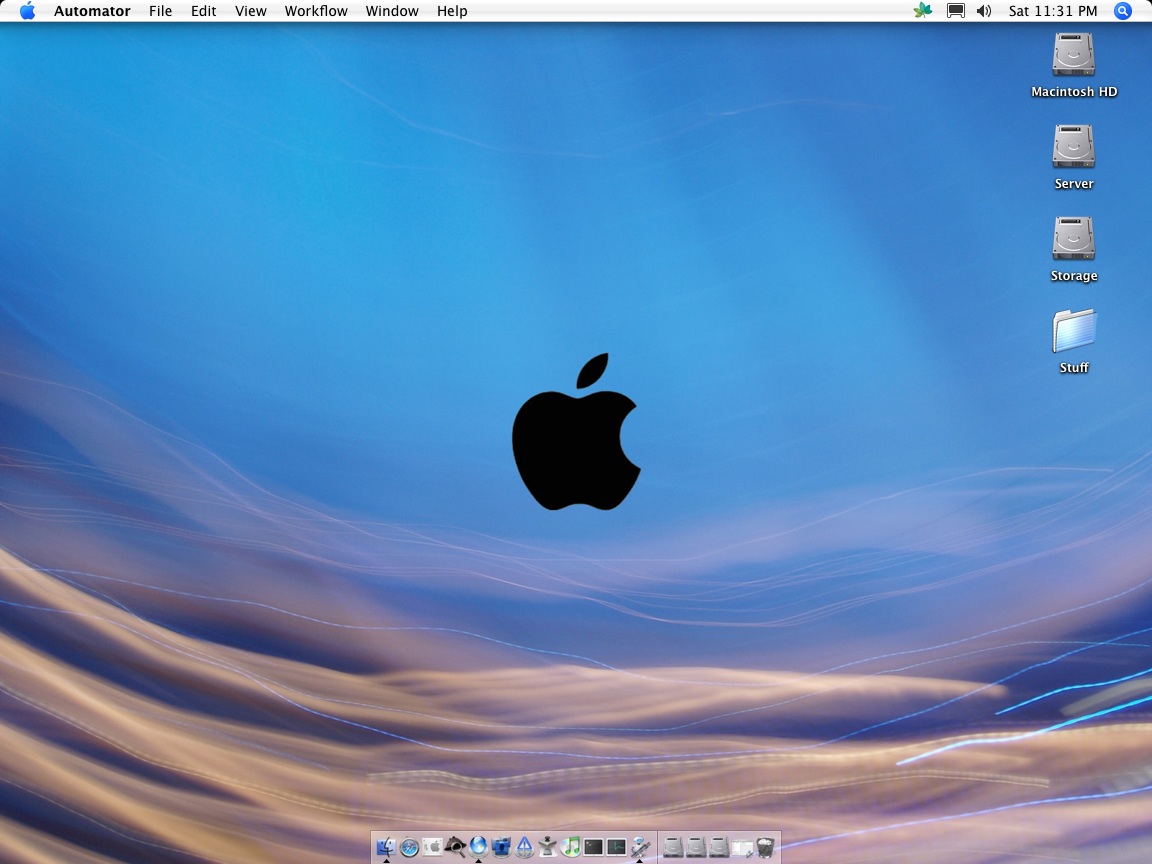The image size is (1152, 864).
Task: Open the Edit menu
Action: 204,11
